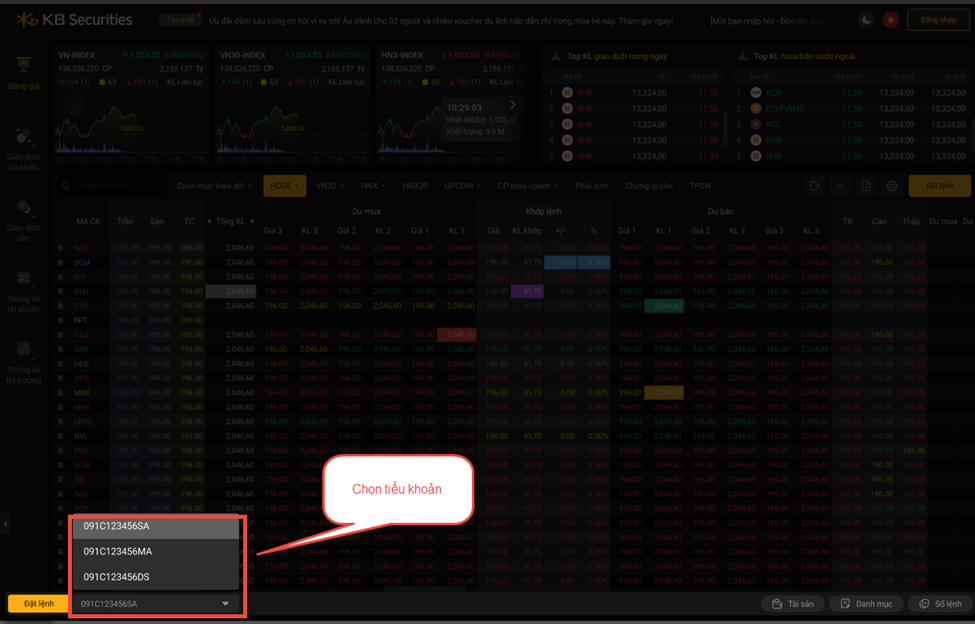Click the export file icon in the board toolbar
The height and width of the screenshot is (624, 975).
(x=866, y=186)
